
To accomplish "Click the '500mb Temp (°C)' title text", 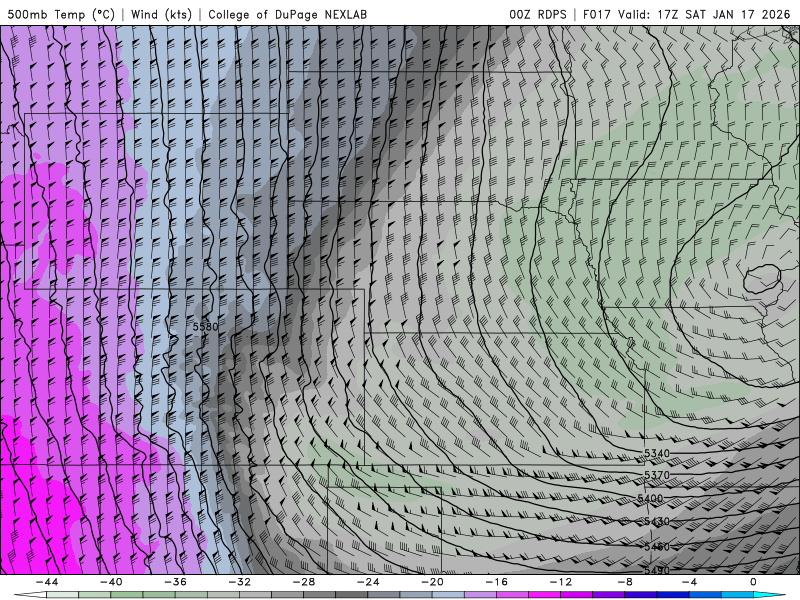I will pos(61,14).
